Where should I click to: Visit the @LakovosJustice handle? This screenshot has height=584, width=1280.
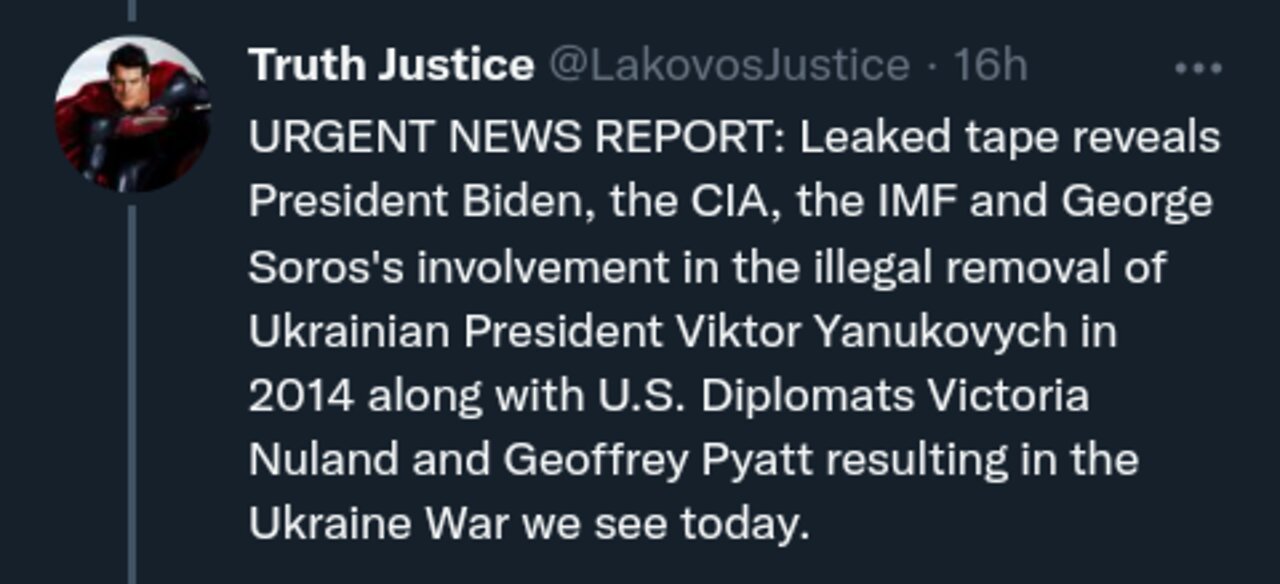pos(728,66)
